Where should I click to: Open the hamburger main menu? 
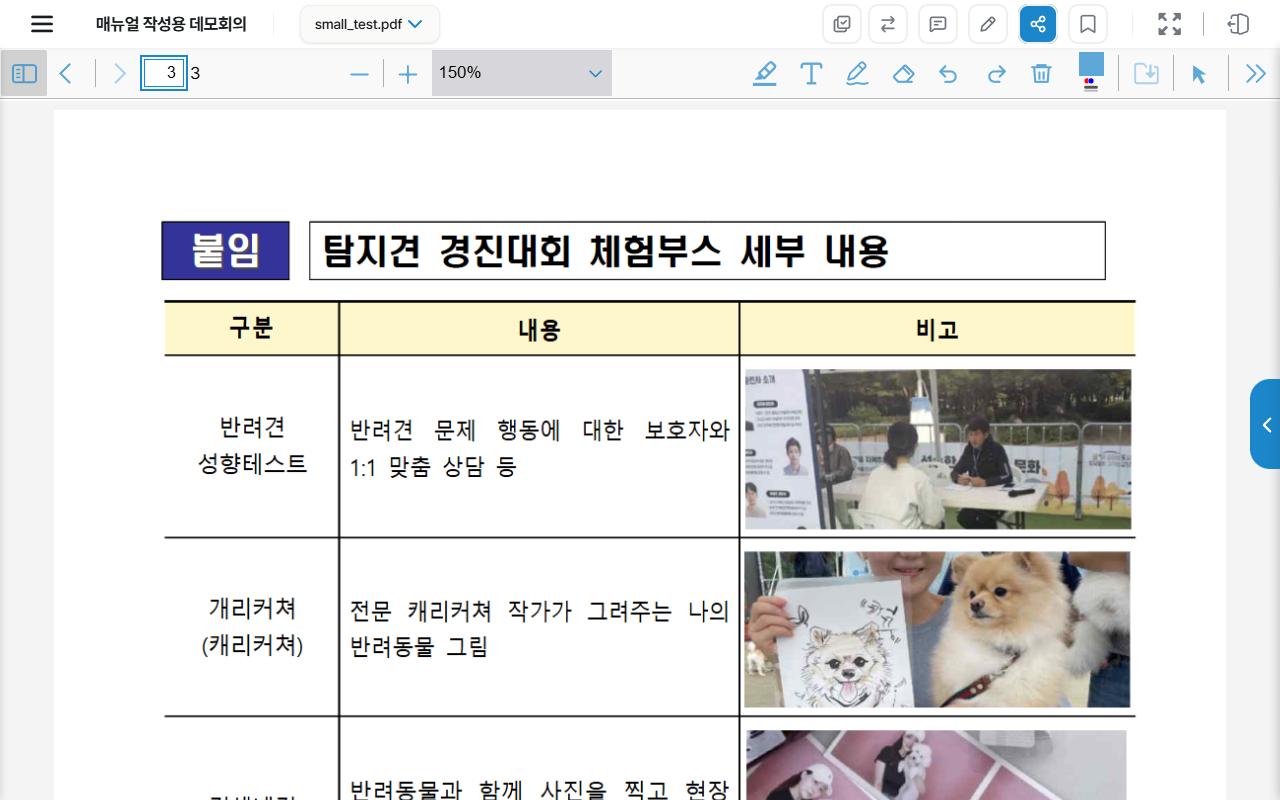(42, 24)
